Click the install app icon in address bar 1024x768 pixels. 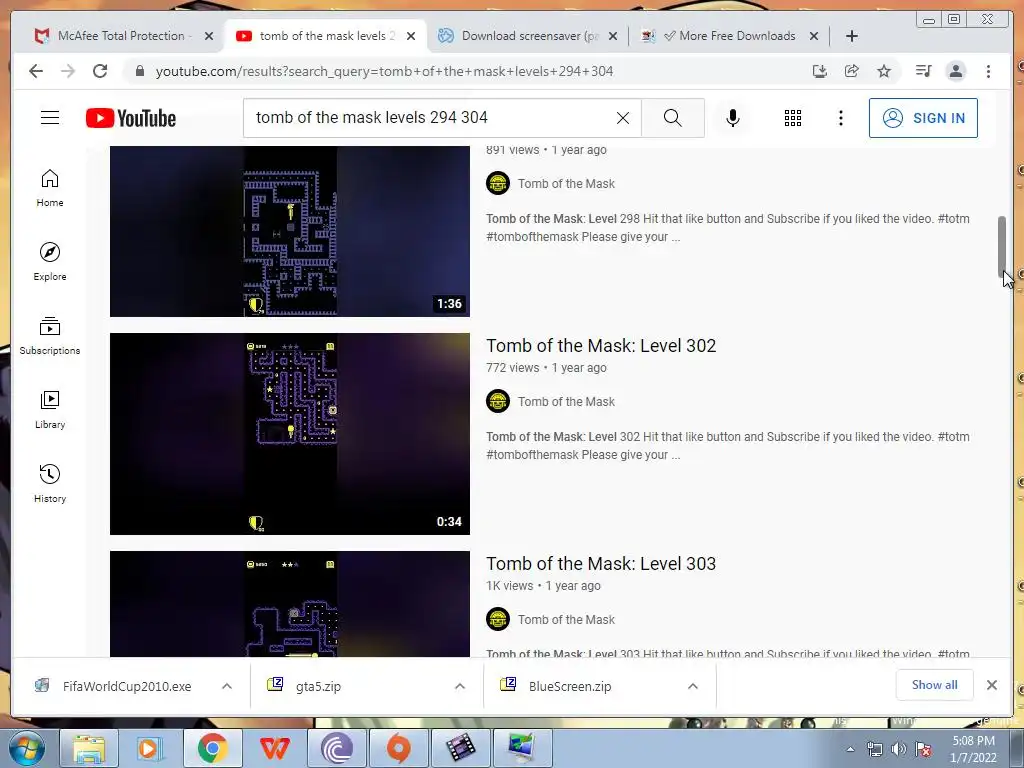pos(820,71)
